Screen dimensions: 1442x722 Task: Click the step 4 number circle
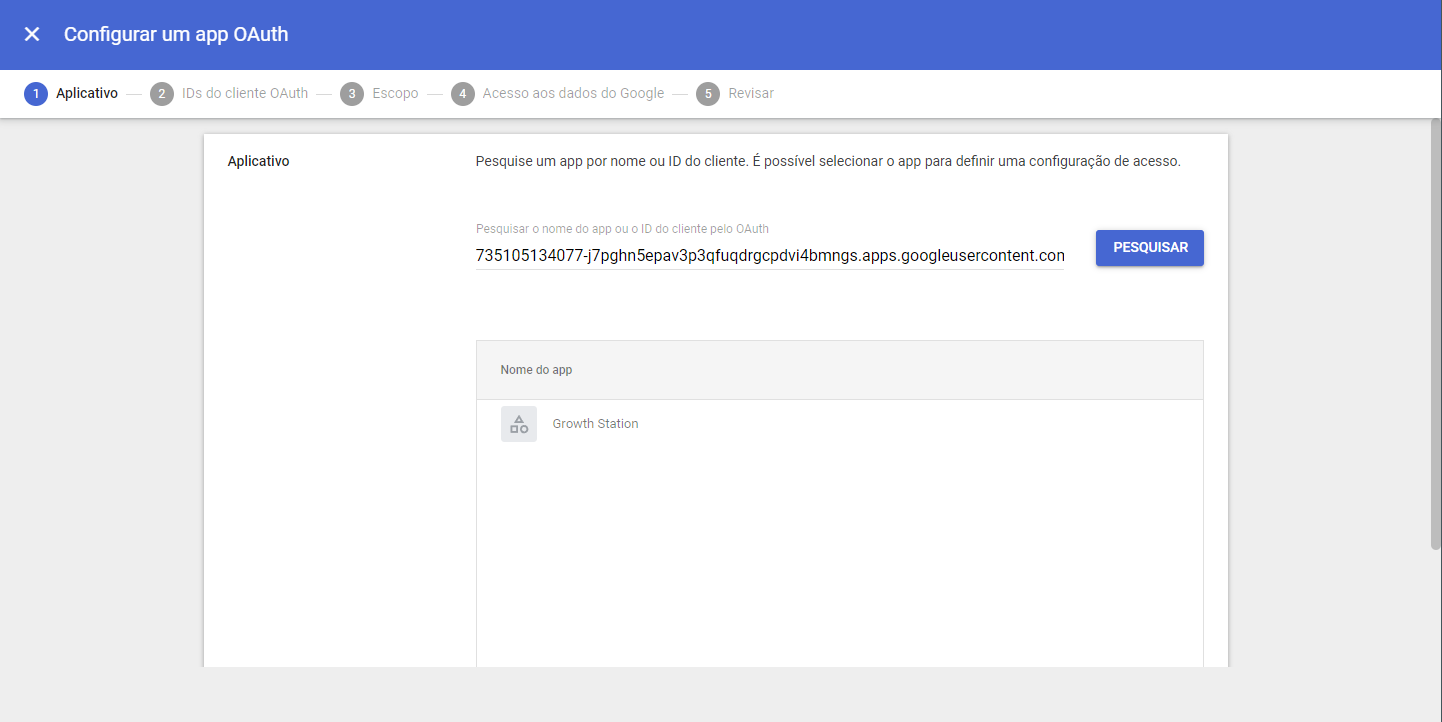[462, 94]
